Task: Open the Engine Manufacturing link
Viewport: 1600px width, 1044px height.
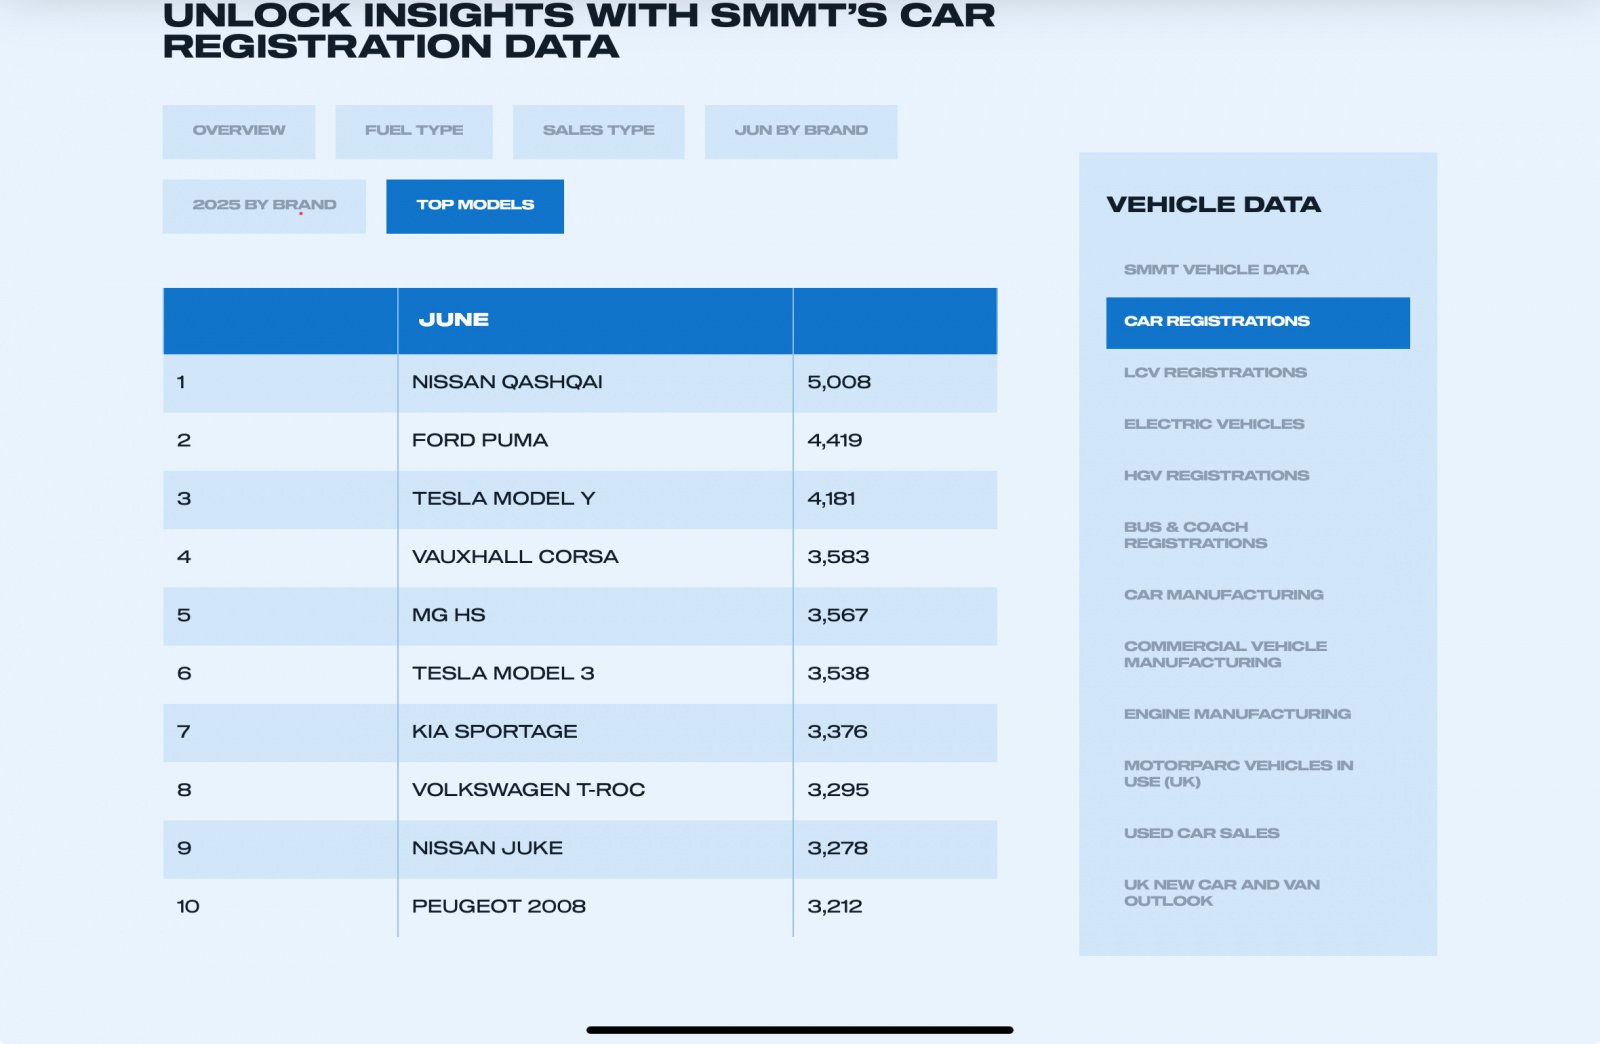Action: (1237, 714)
